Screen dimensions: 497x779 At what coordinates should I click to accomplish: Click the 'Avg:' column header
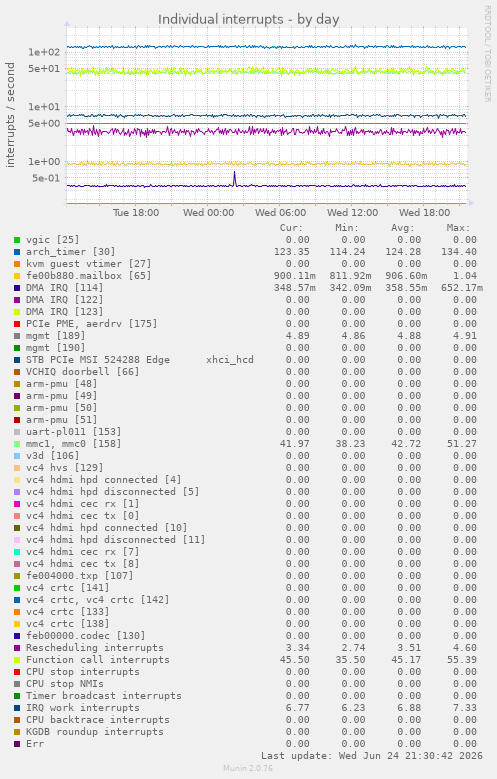[x=403, y=228]
